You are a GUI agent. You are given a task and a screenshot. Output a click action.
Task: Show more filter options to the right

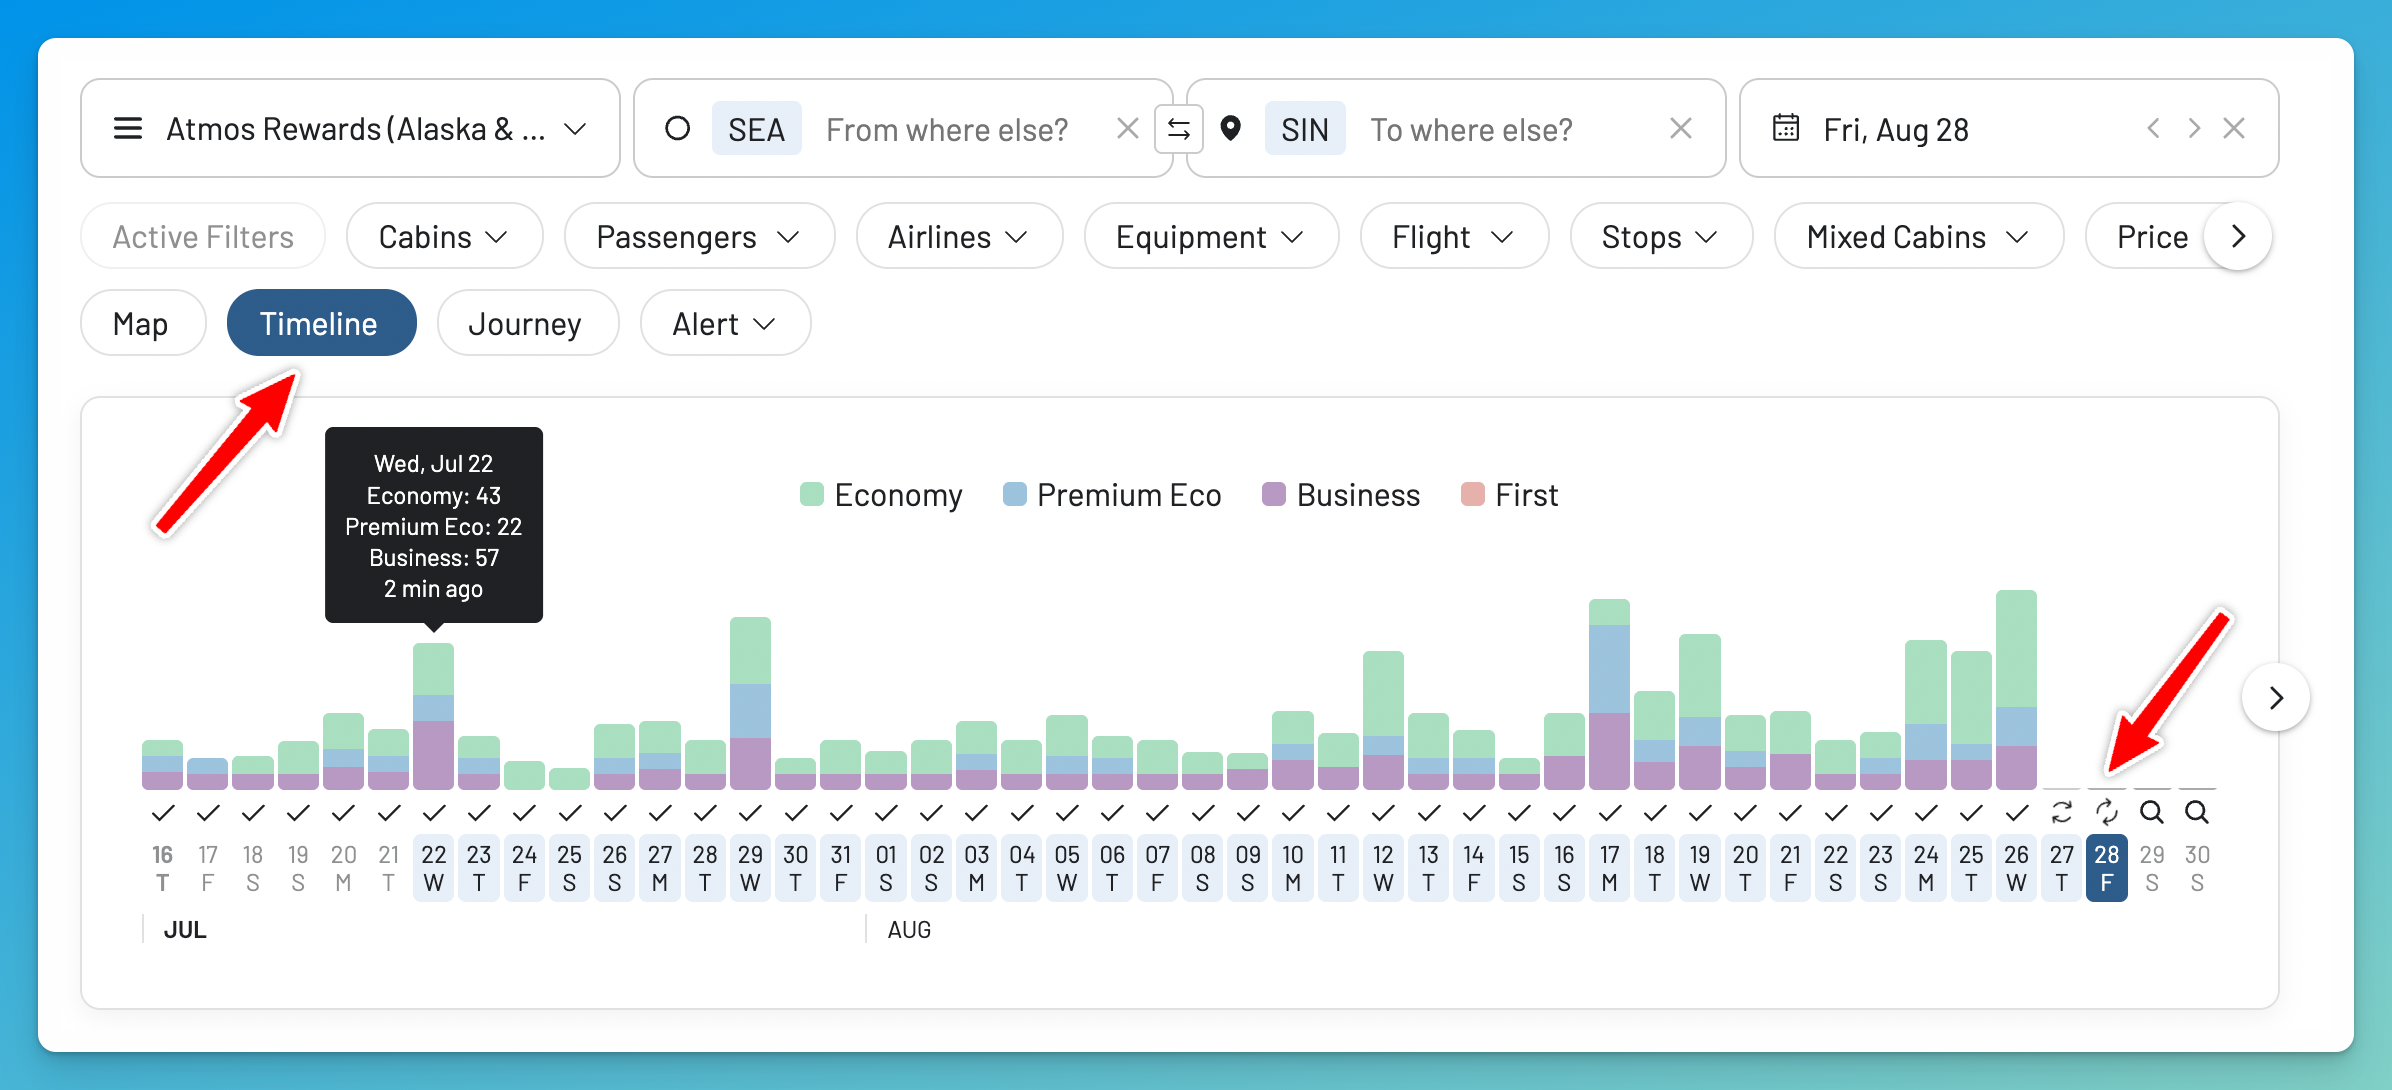tap(2238, 237)
